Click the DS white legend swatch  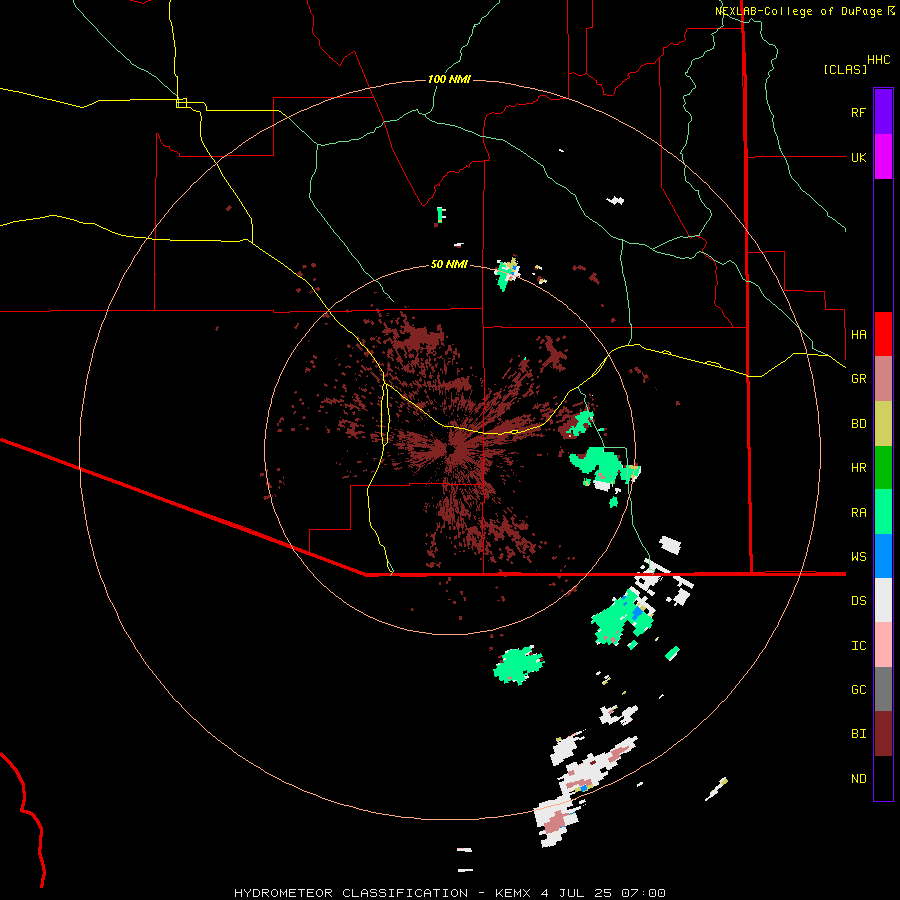coord(883,600)
